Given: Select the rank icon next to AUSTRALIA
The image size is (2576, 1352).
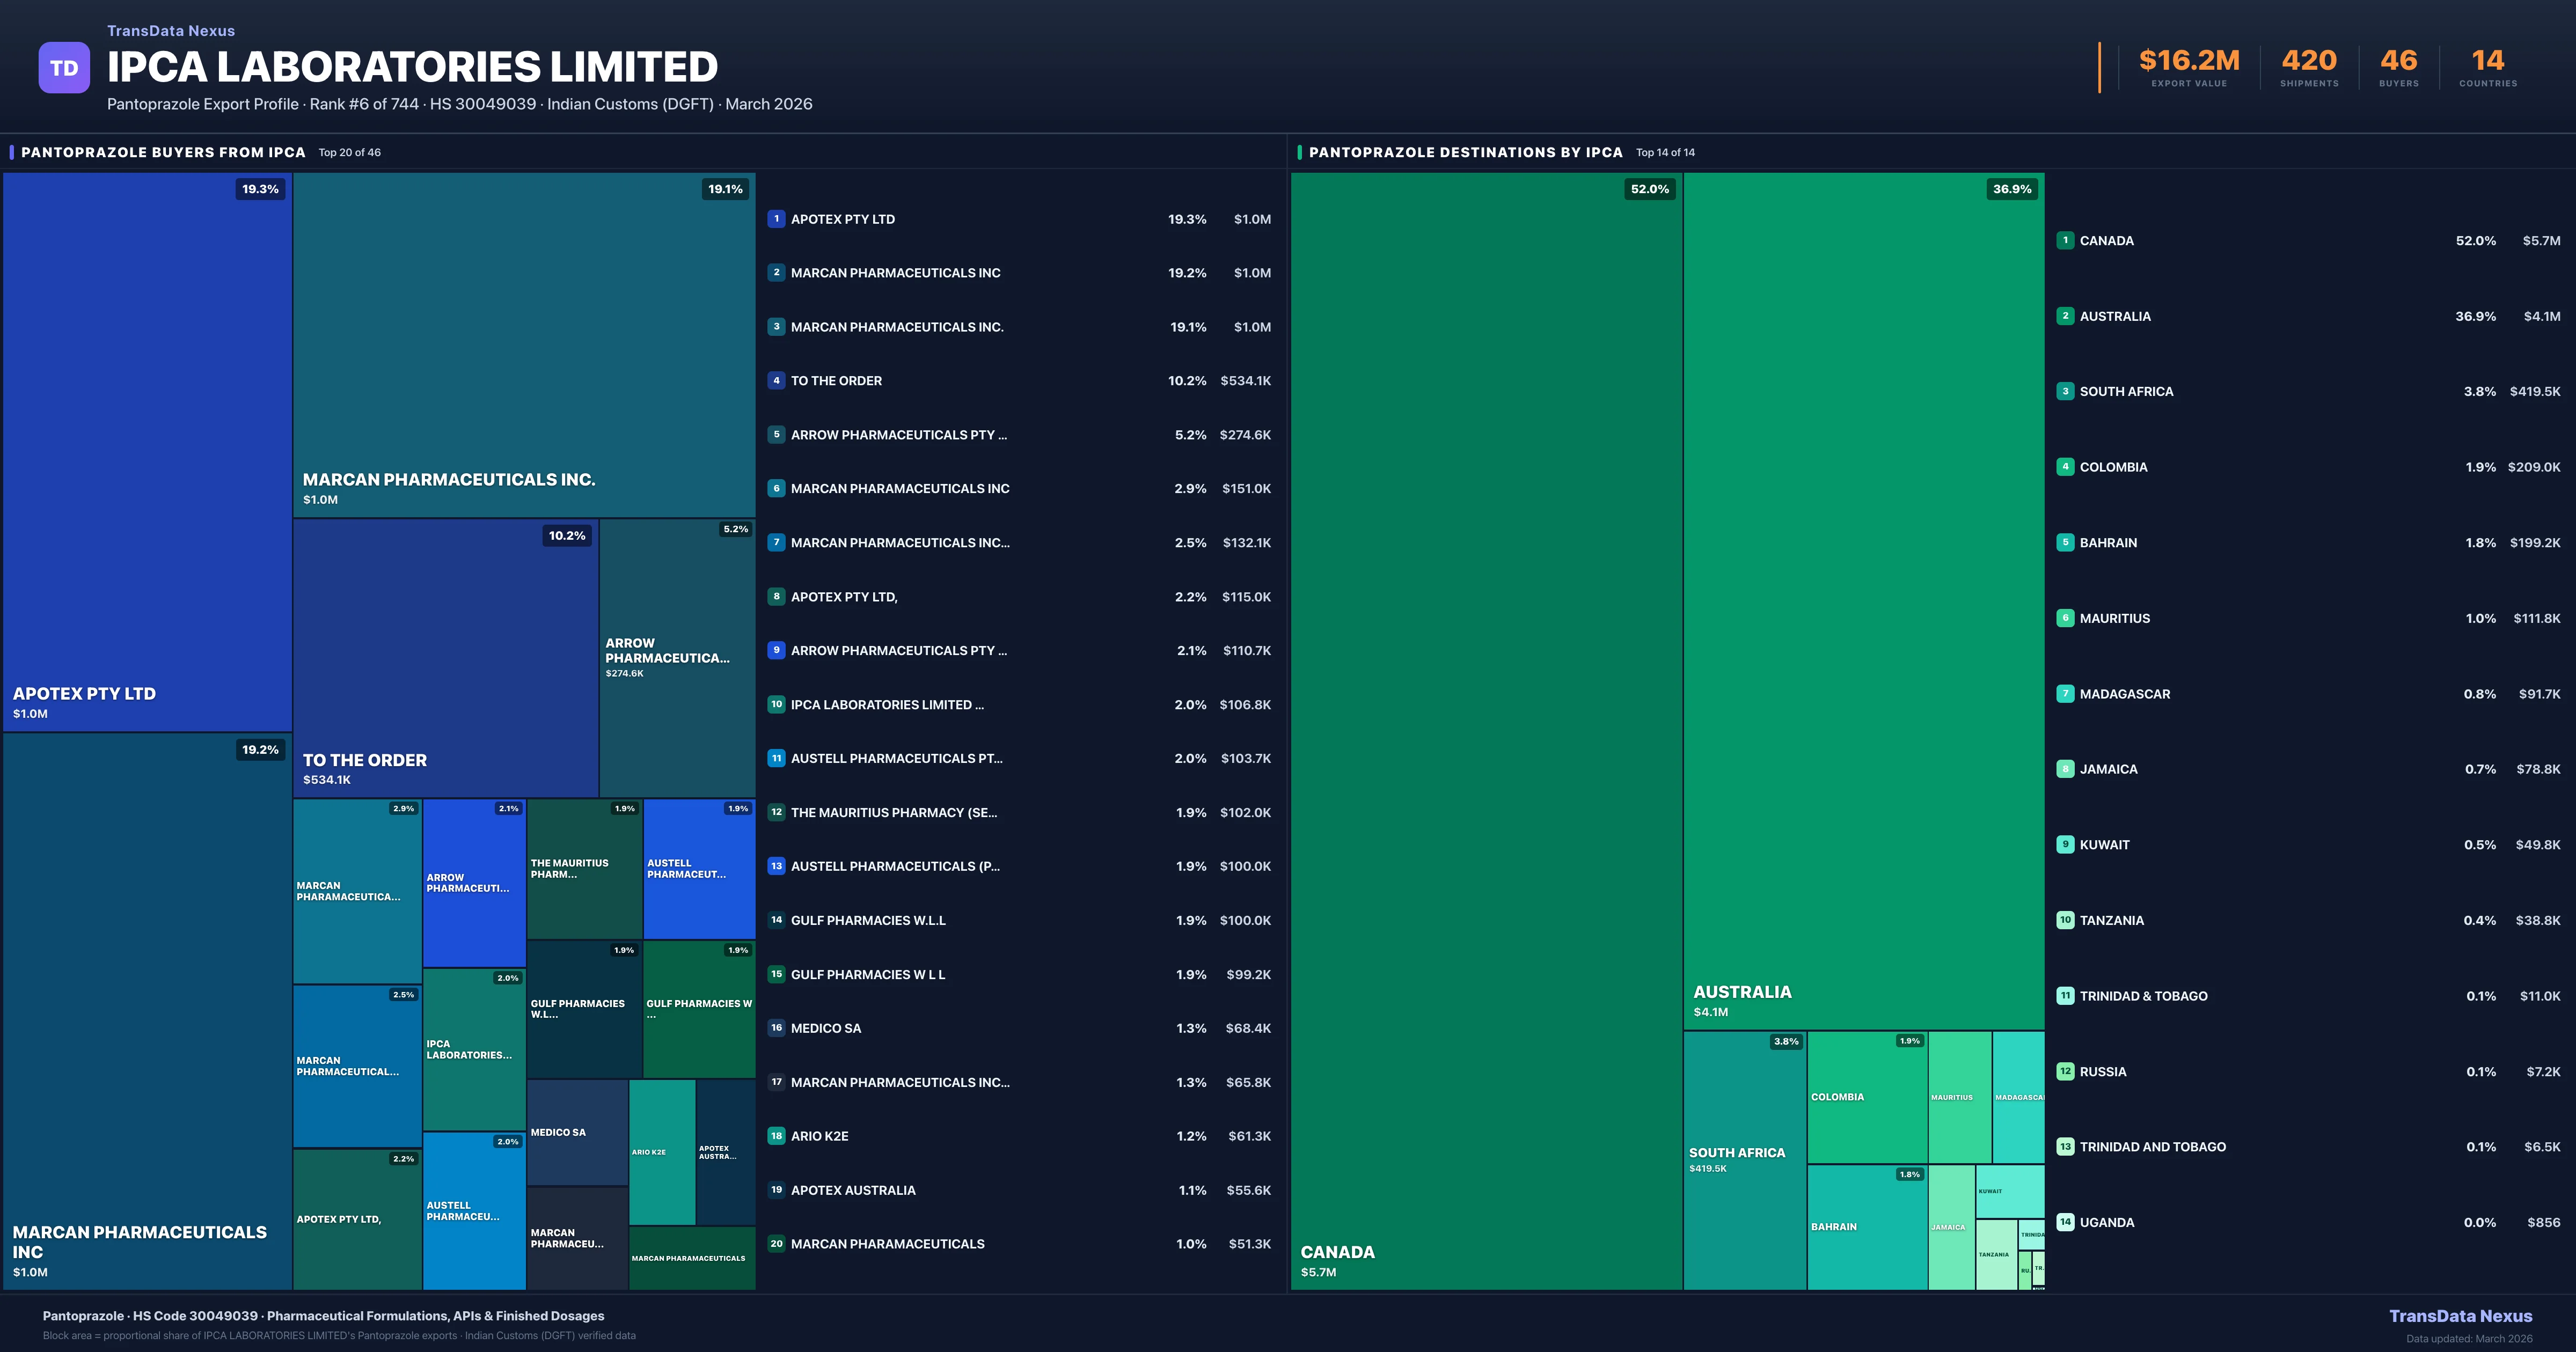Looking at the screenshot, I should (2065, 316).
